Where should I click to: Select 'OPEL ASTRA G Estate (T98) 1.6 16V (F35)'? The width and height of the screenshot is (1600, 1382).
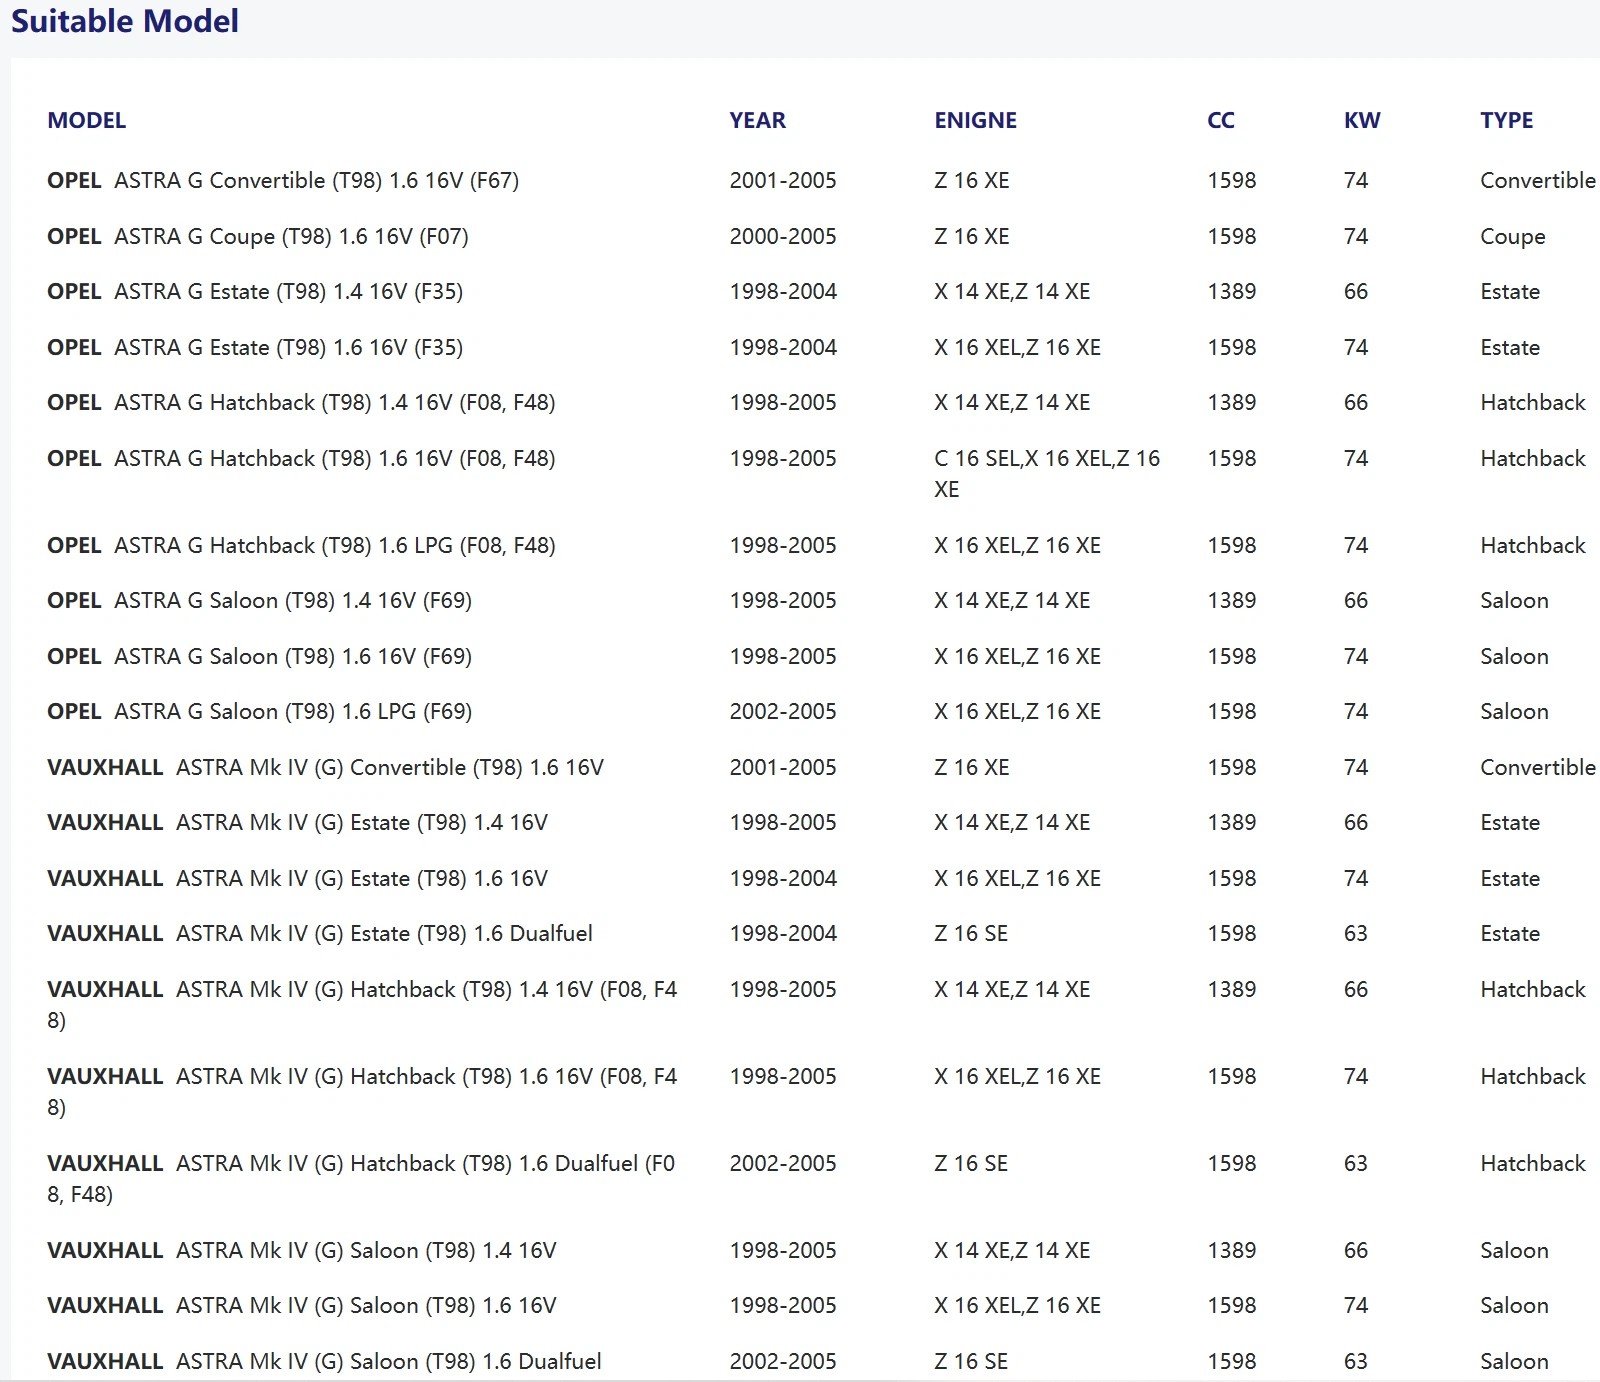coord(255,348)
